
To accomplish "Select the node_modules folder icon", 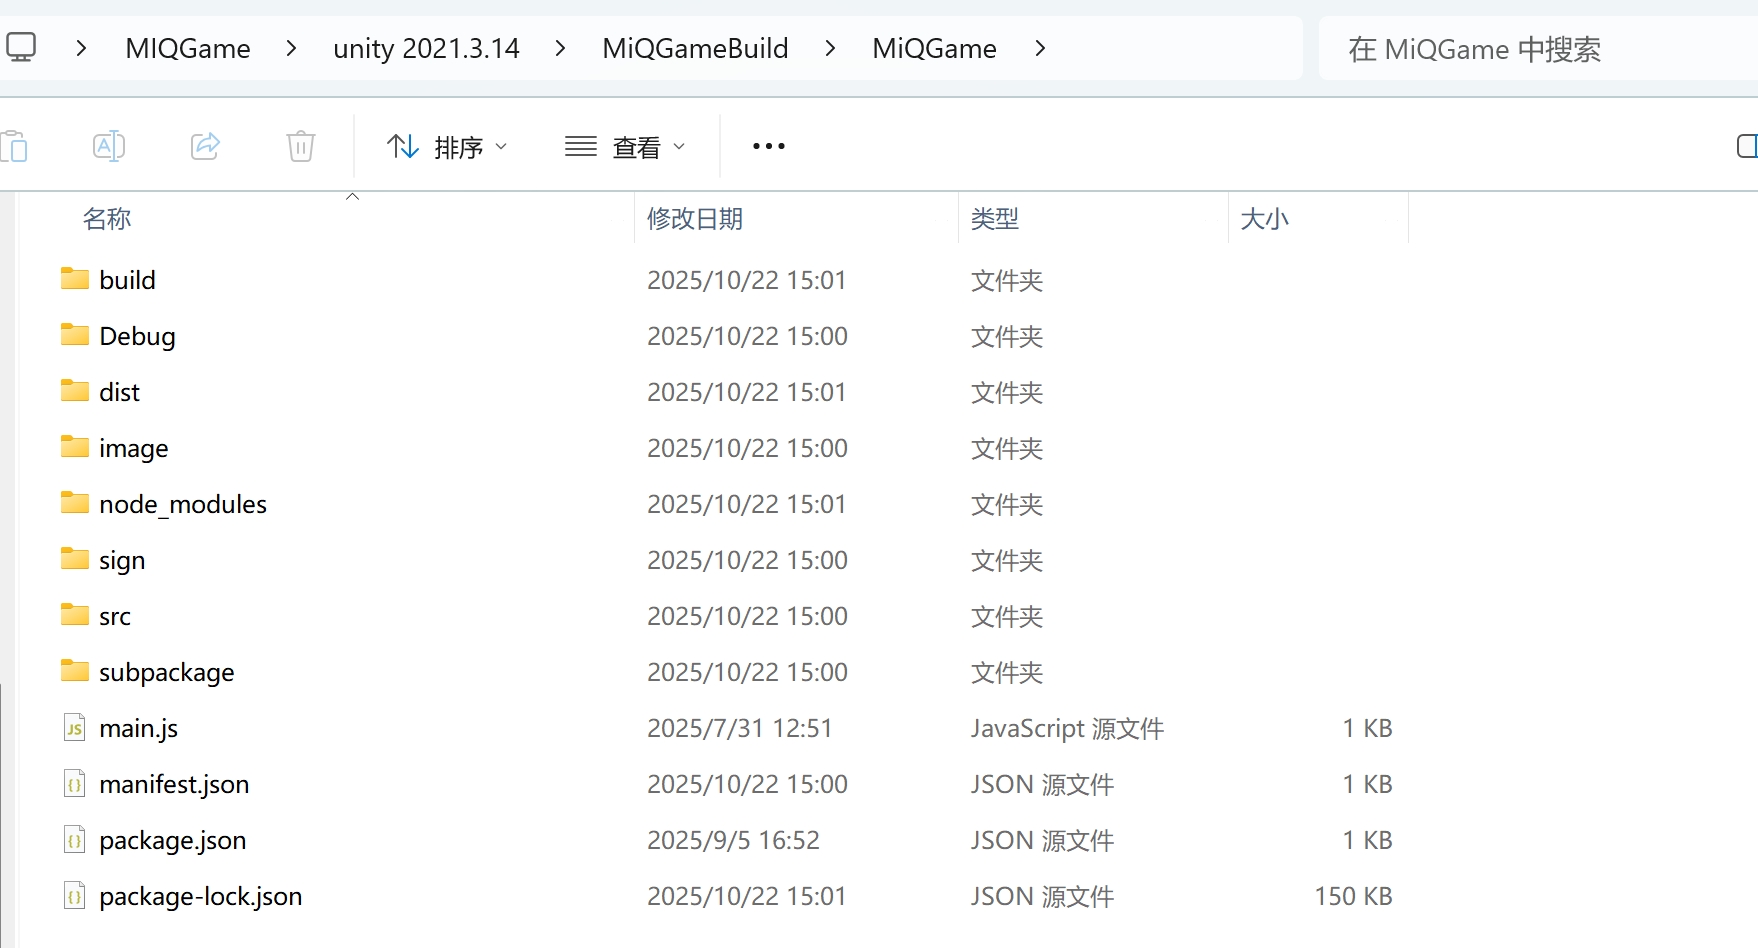I will click(75, 503).
